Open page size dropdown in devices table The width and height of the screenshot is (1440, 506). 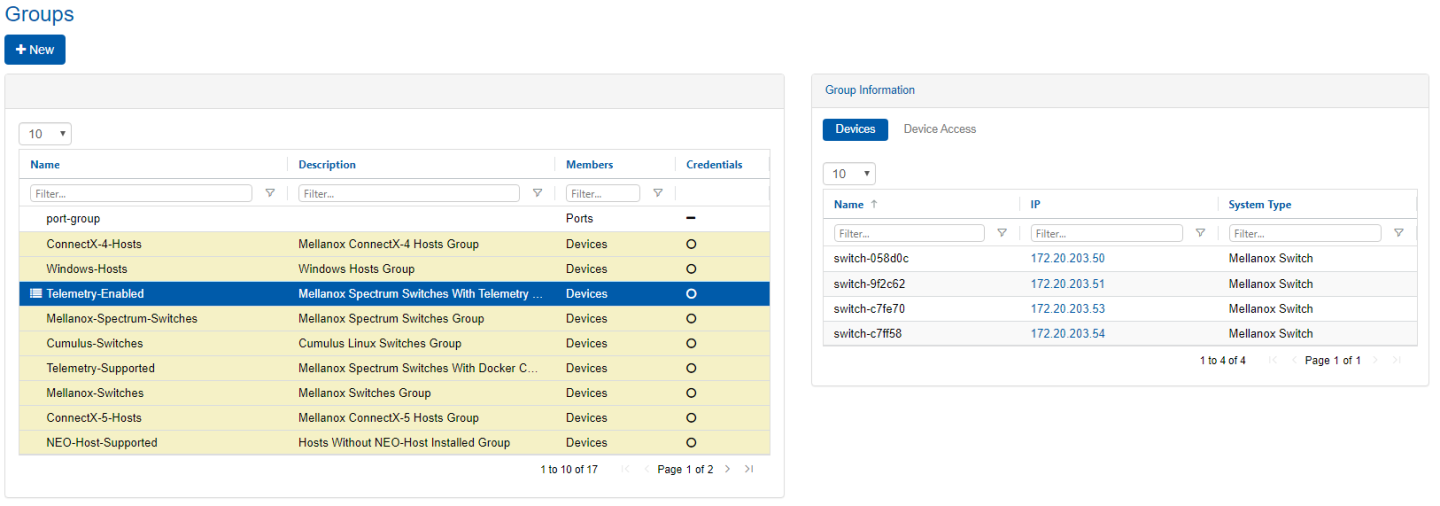point(849,174)
